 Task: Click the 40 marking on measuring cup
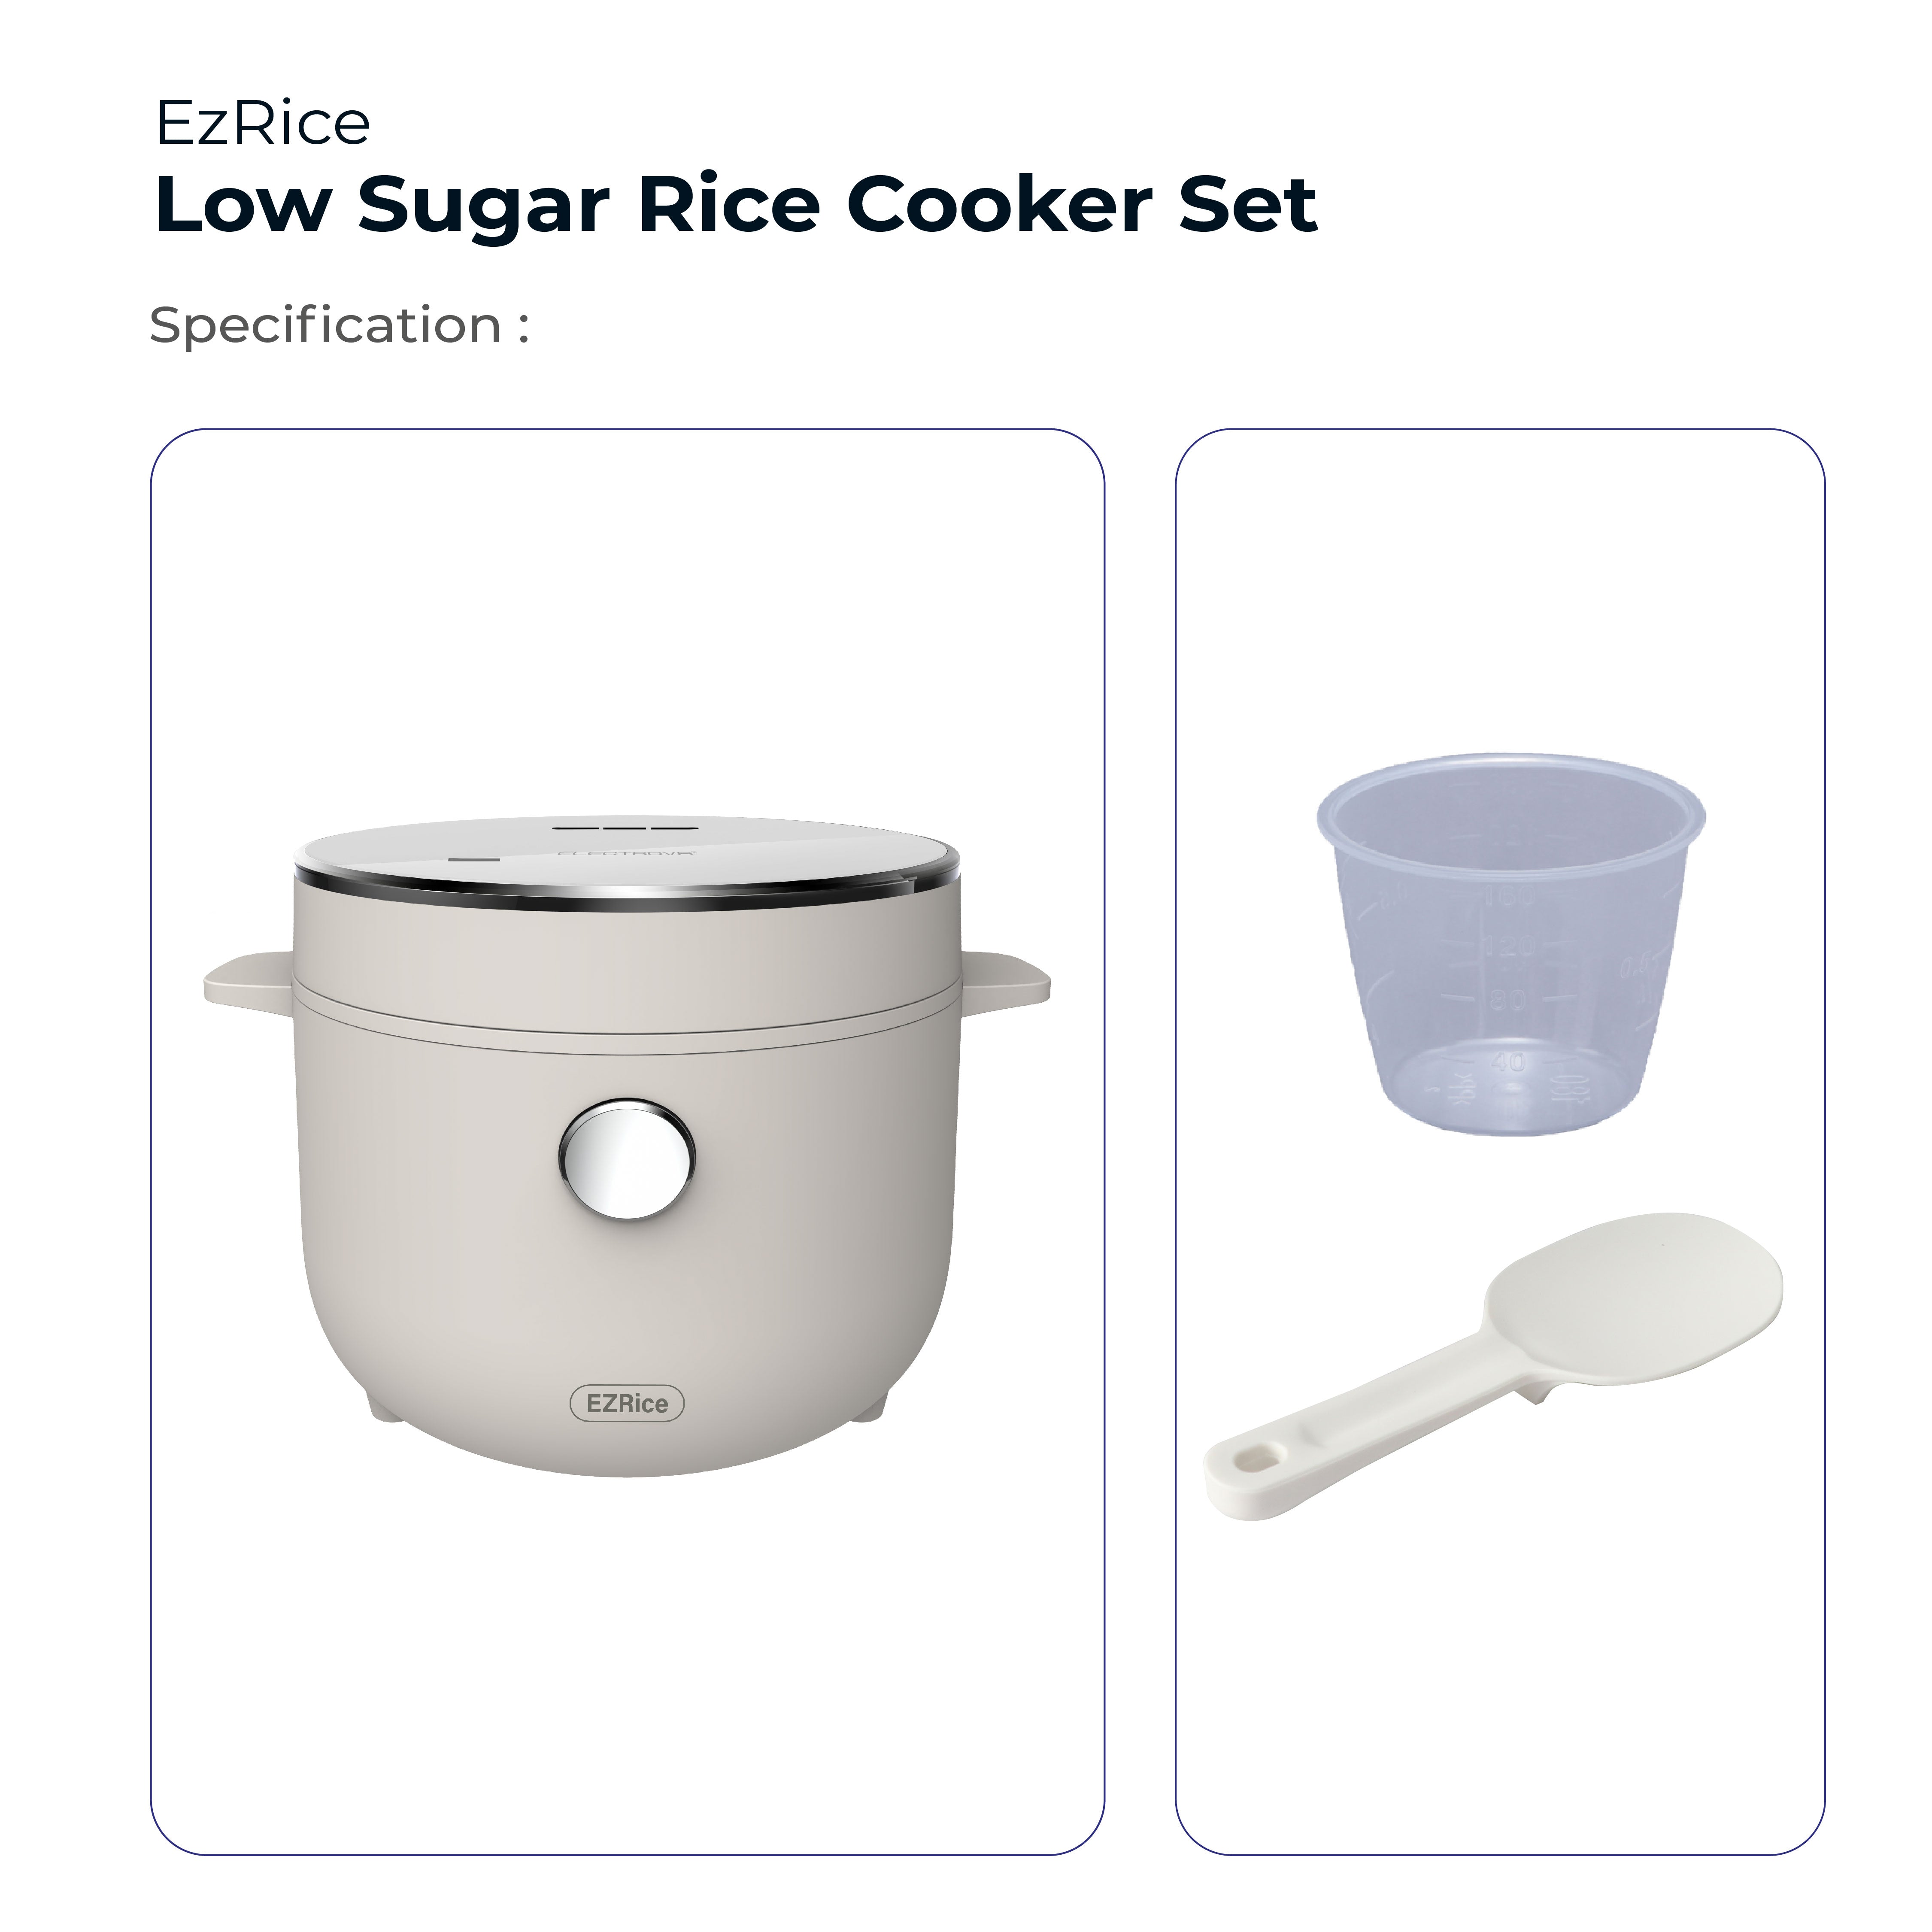[1508, 1061]
